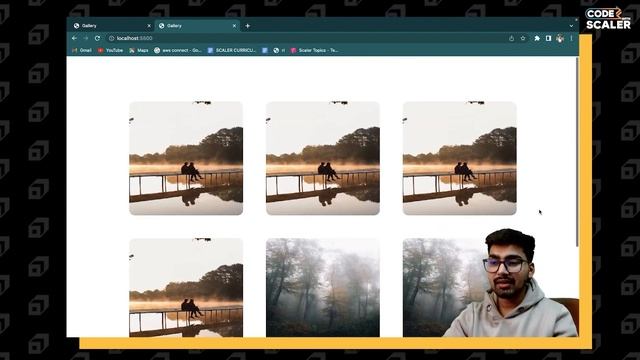Viewport: 640px width, 360px height.
Task: Open the Scaler Topics bookmark
Action: click(x=315, y=50)
